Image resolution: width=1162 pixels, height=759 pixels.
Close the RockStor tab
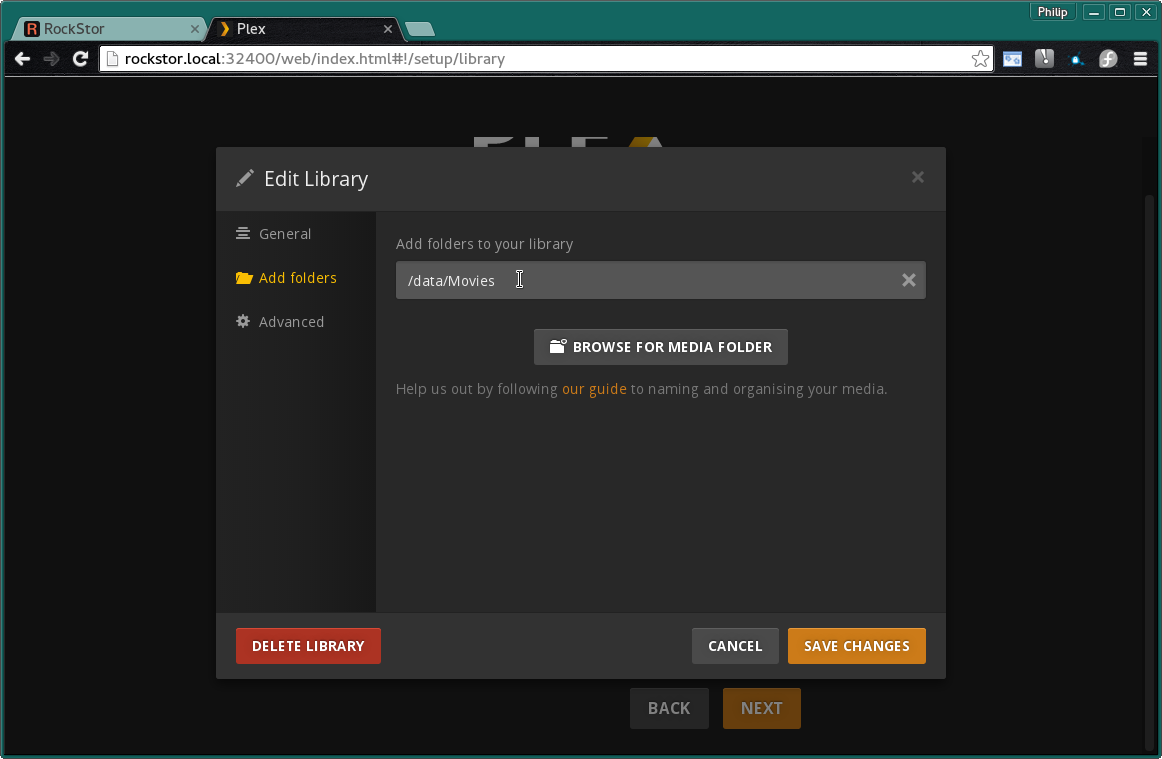point(195,29)
